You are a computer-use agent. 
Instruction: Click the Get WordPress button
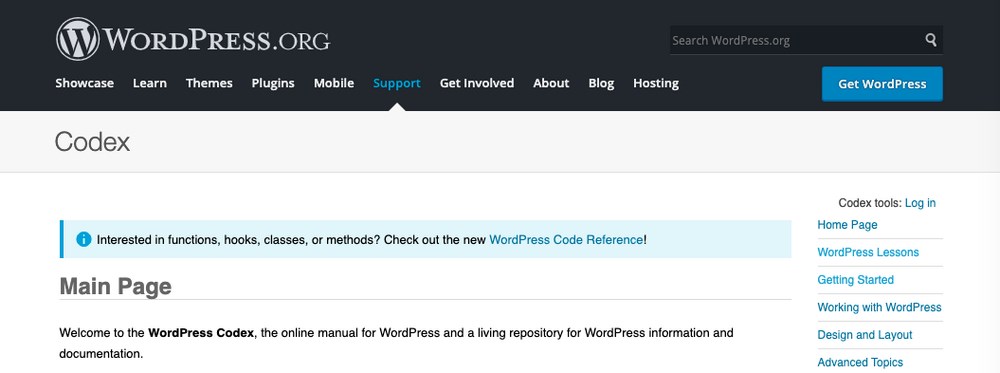coord(882,84)
